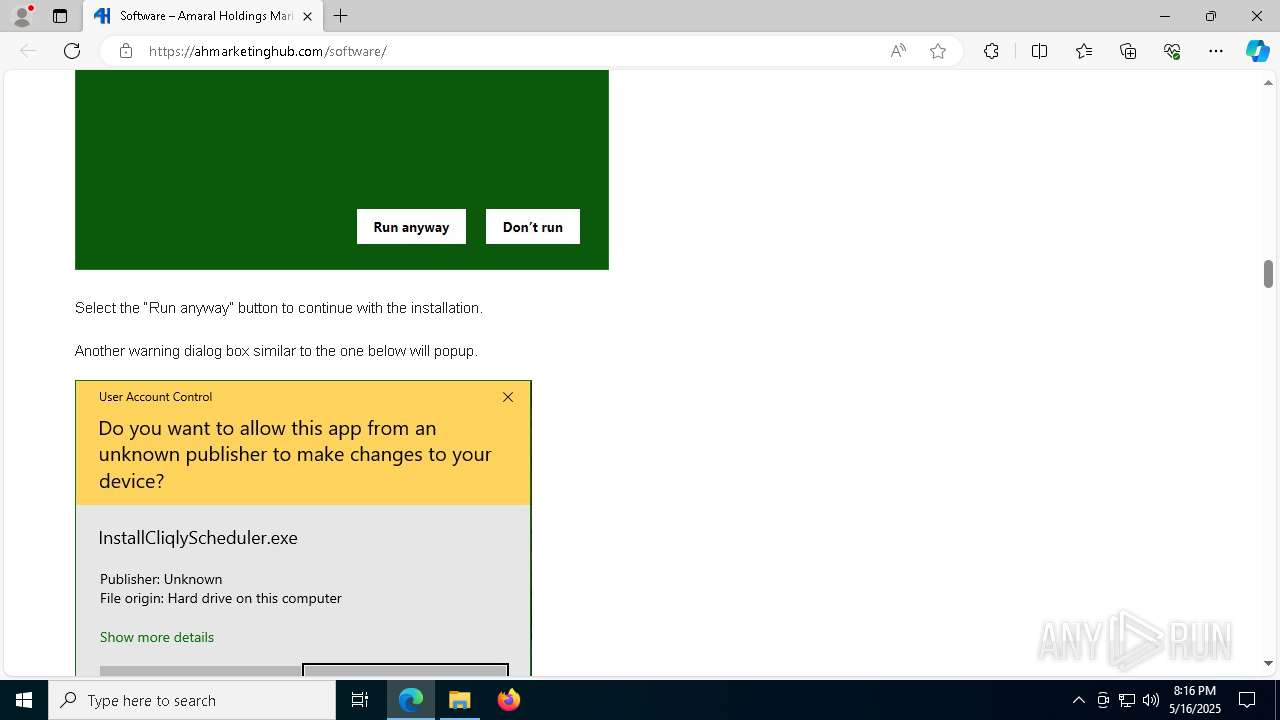Open the Favorites list icon
Image resolution: width=1280 pixels, height=720 pixels.
(x=1084, y=51)
